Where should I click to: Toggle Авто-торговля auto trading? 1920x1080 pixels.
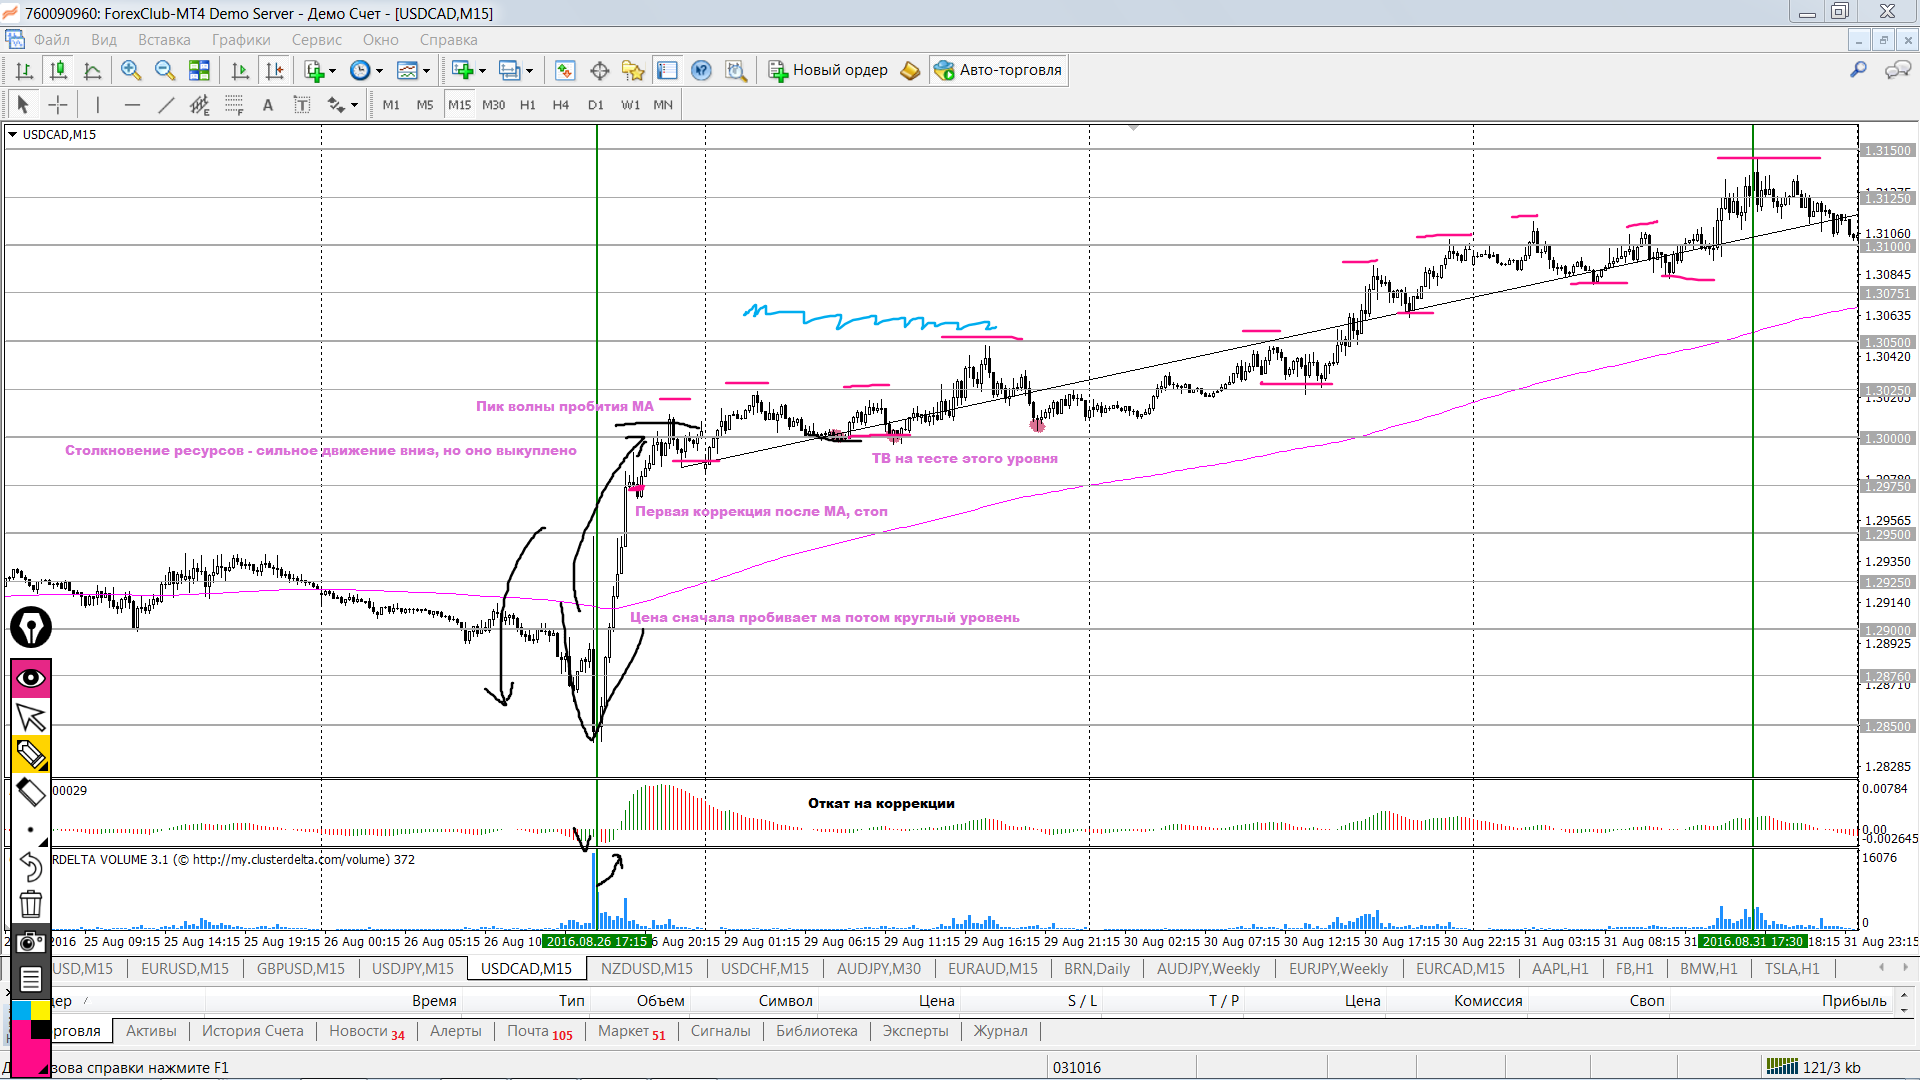coord(998,70)
